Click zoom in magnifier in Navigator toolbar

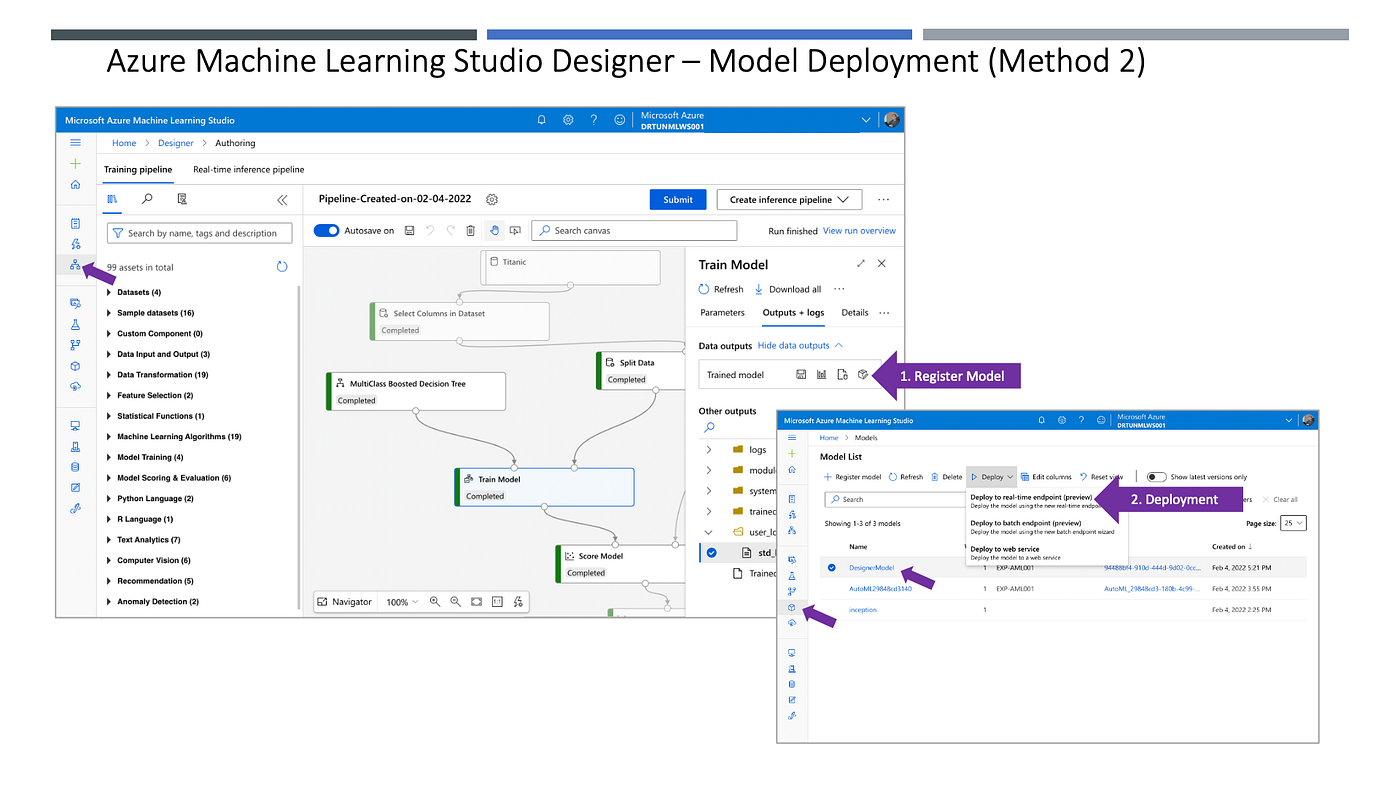point(435,601)
